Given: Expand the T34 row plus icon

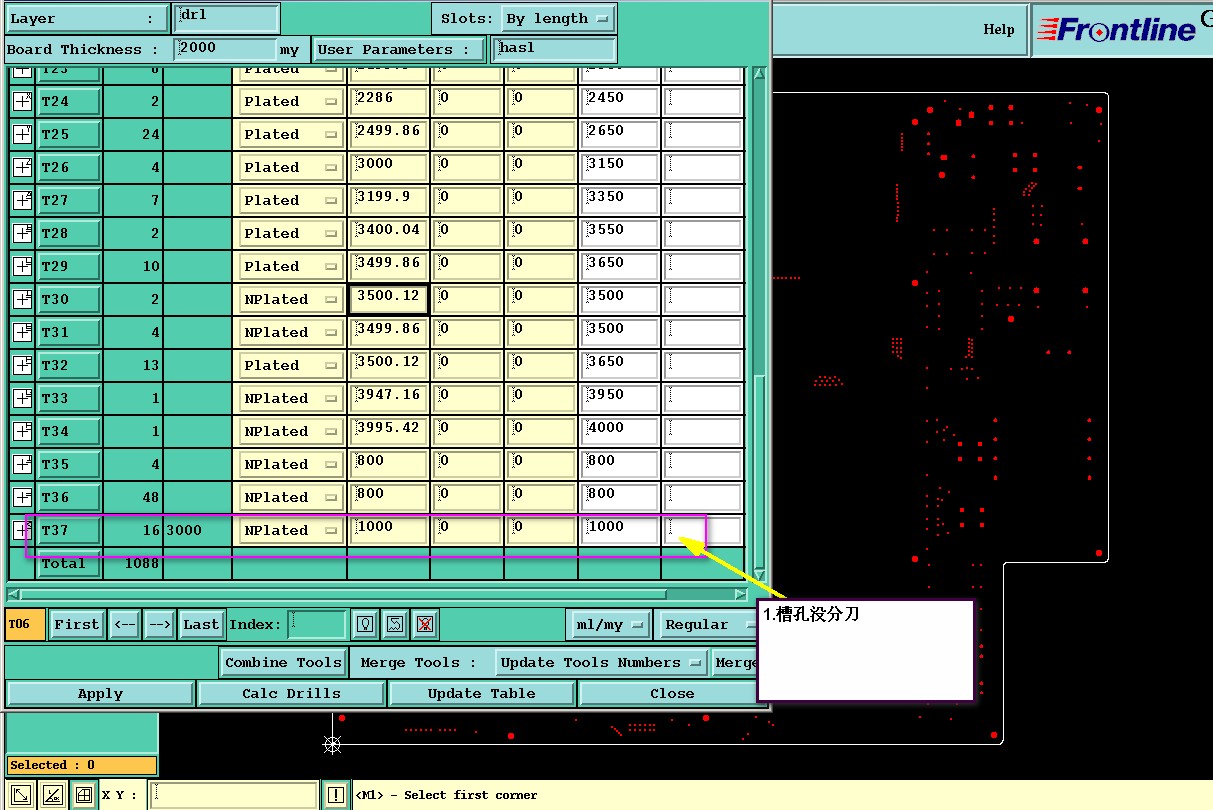Looking at the screenshot, I should tap(22, 431).
